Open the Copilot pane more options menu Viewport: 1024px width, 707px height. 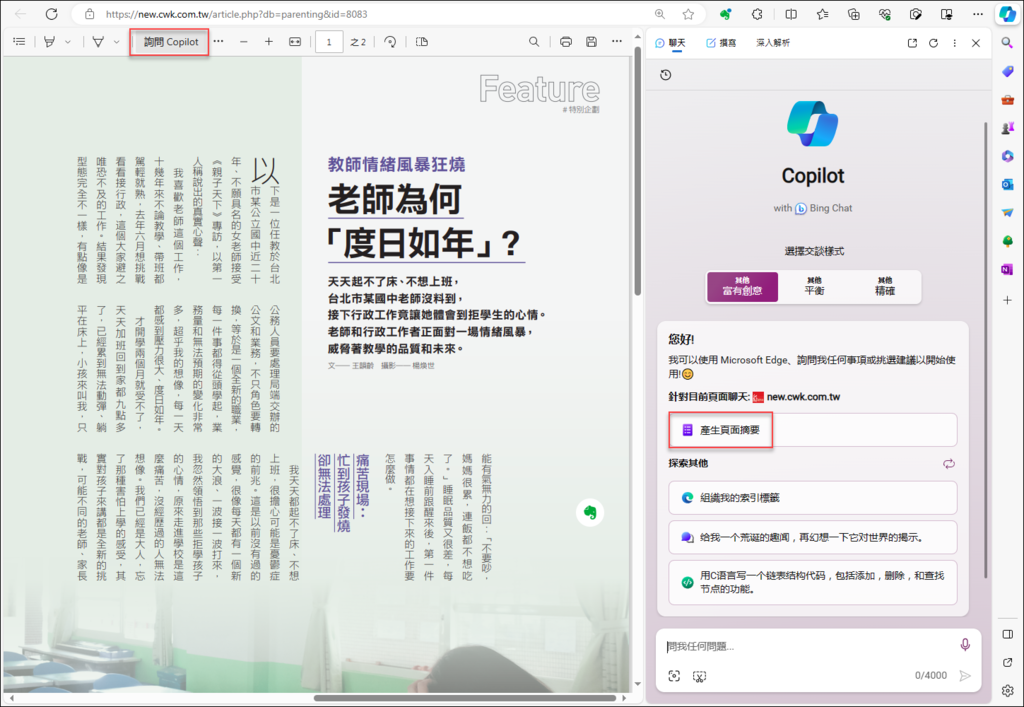tap(954, 43)
